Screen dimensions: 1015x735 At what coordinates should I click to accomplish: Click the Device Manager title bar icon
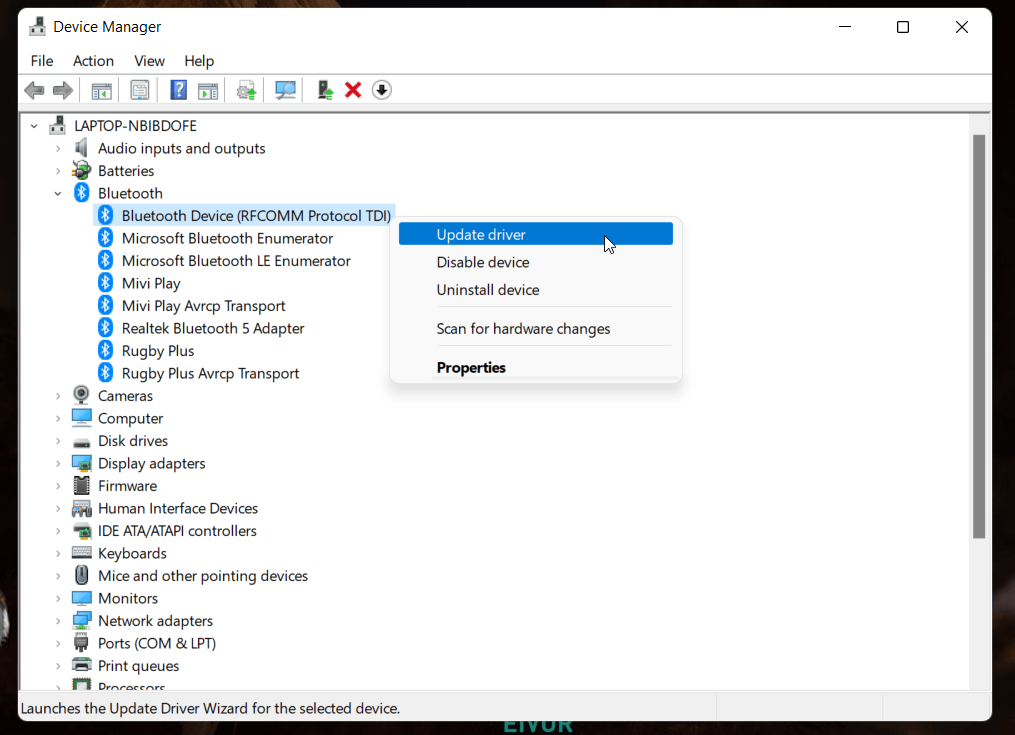point(38,27)
